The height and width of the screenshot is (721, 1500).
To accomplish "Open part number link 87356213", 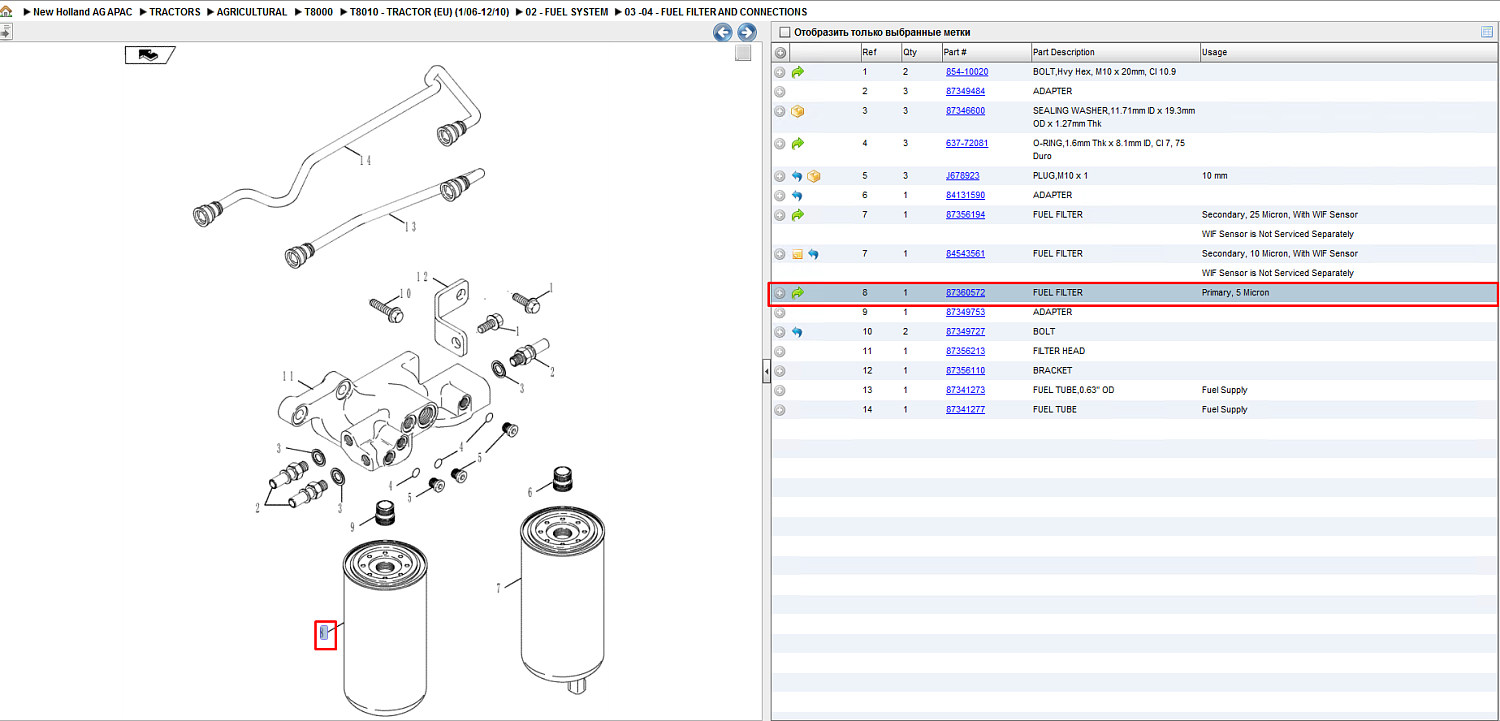I will pos(965,351).
